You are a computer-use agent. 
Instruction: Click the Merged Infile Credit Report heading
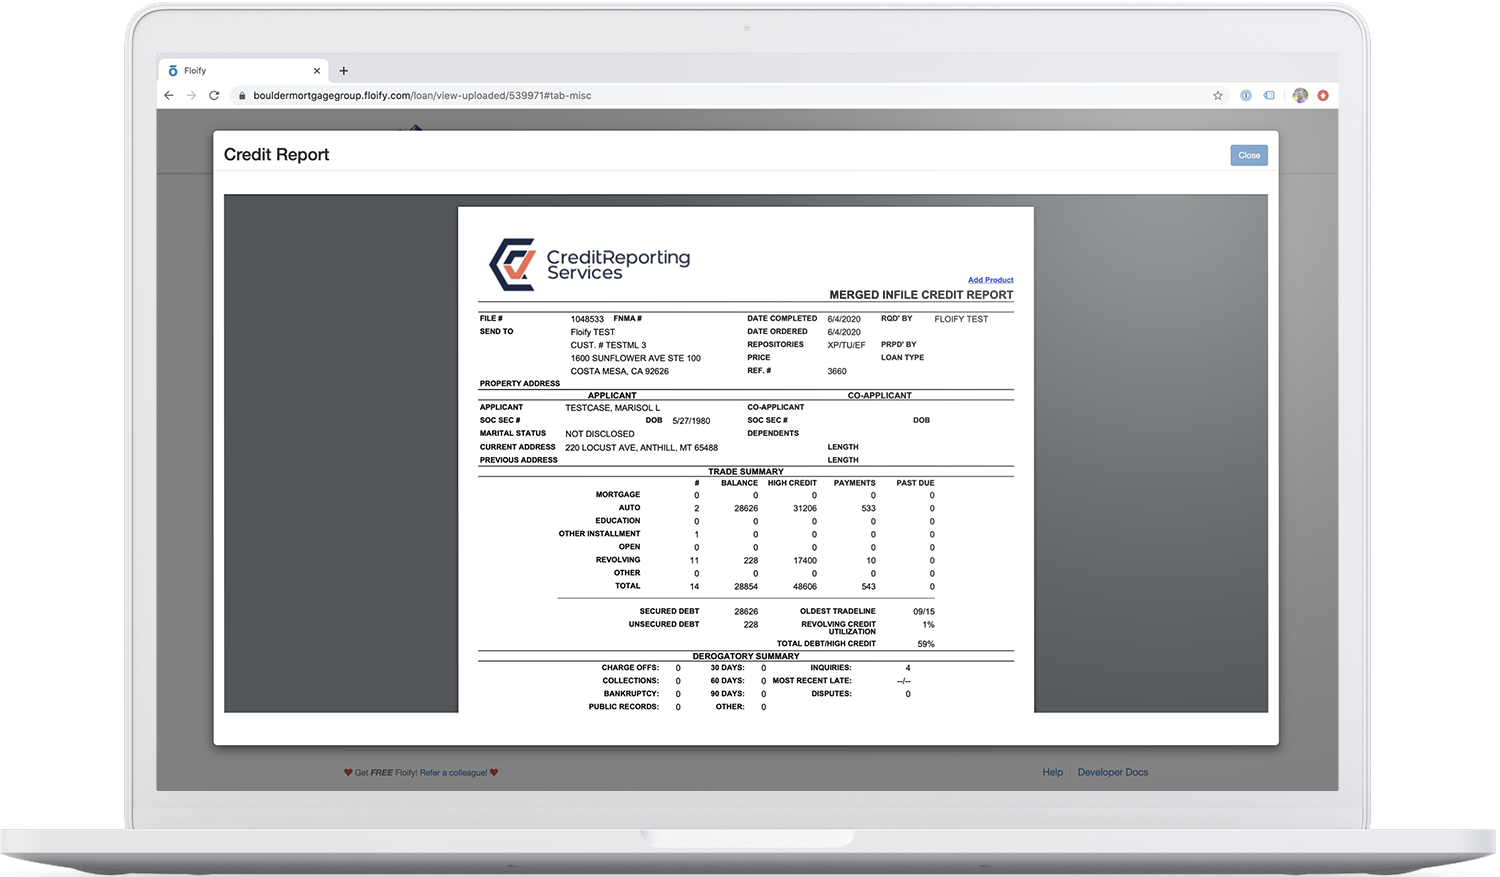(x=921, y=295)
